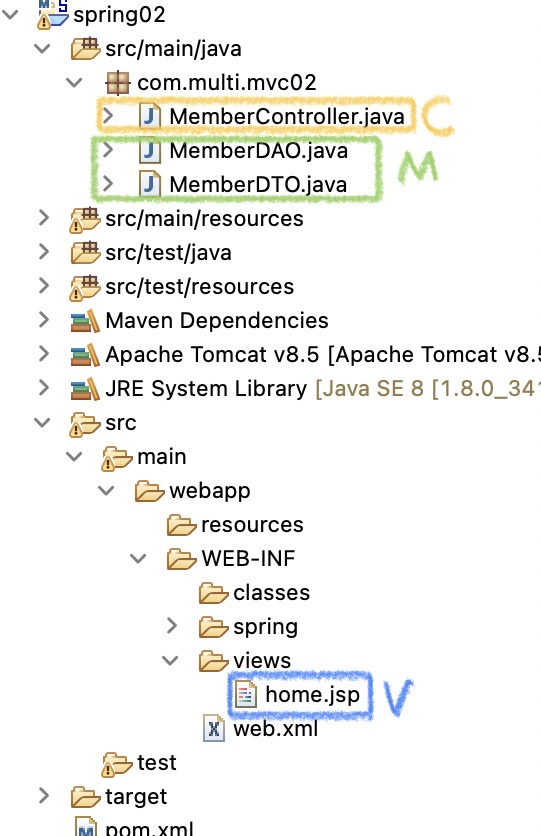Collapse the views folder
The image size is (541, 836).
click(170, 661)
